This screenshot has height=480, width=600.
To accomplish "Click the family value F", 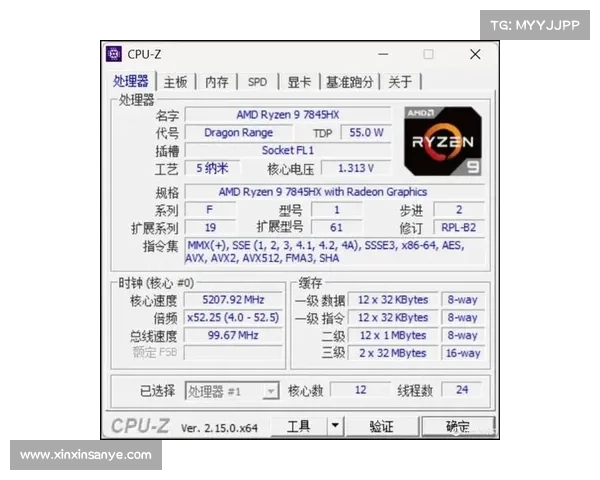I will 210,210.
